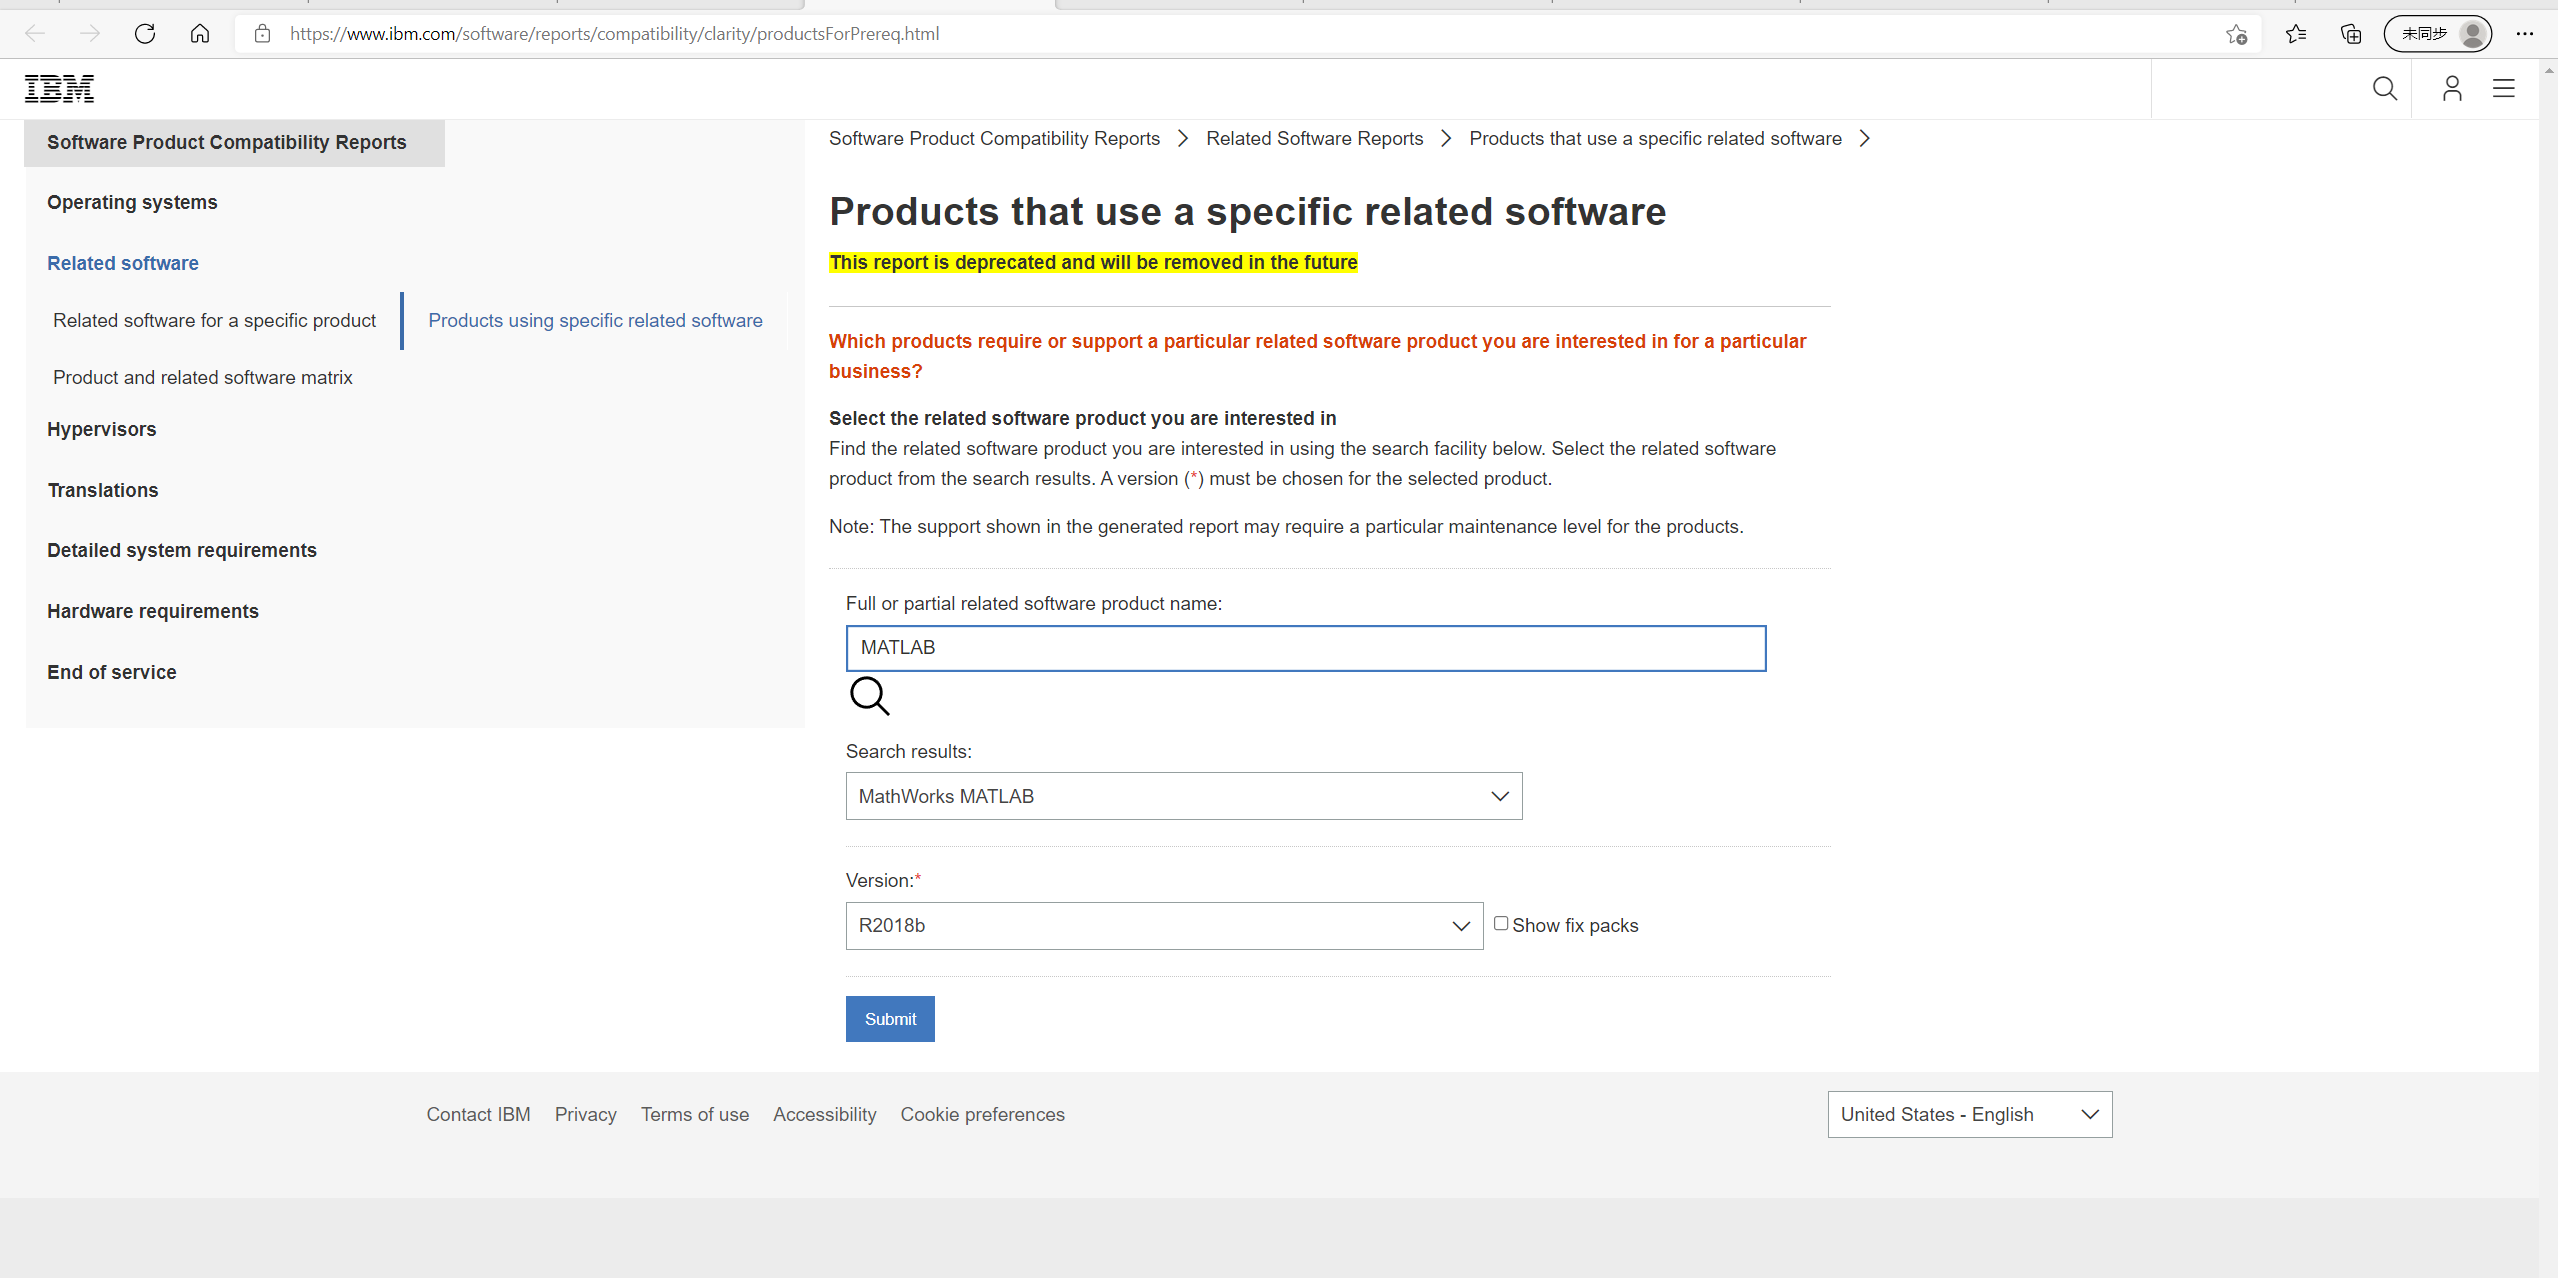Select Translations in sidebar
The width and height of the screenshot is (2558, 1278).
point(103,490)
